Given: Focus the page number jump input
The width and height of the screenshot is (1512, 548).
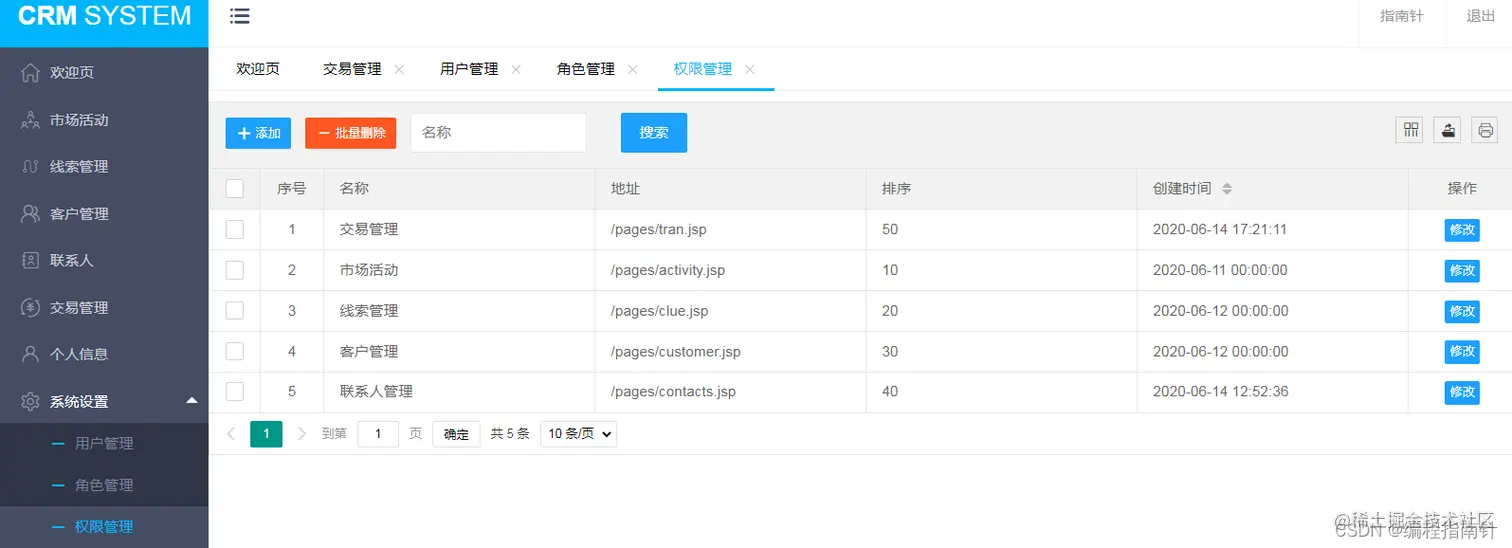Looking at the screenshot, I should [x=378, y=434].
